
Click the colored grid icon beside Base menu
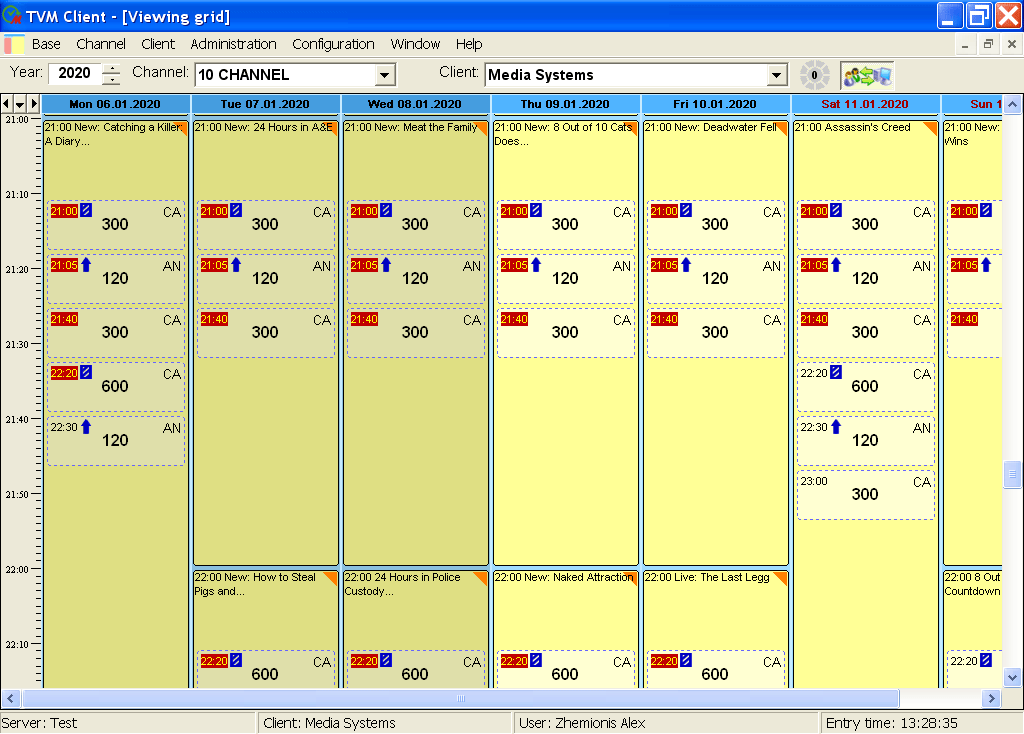coord(14,44)
